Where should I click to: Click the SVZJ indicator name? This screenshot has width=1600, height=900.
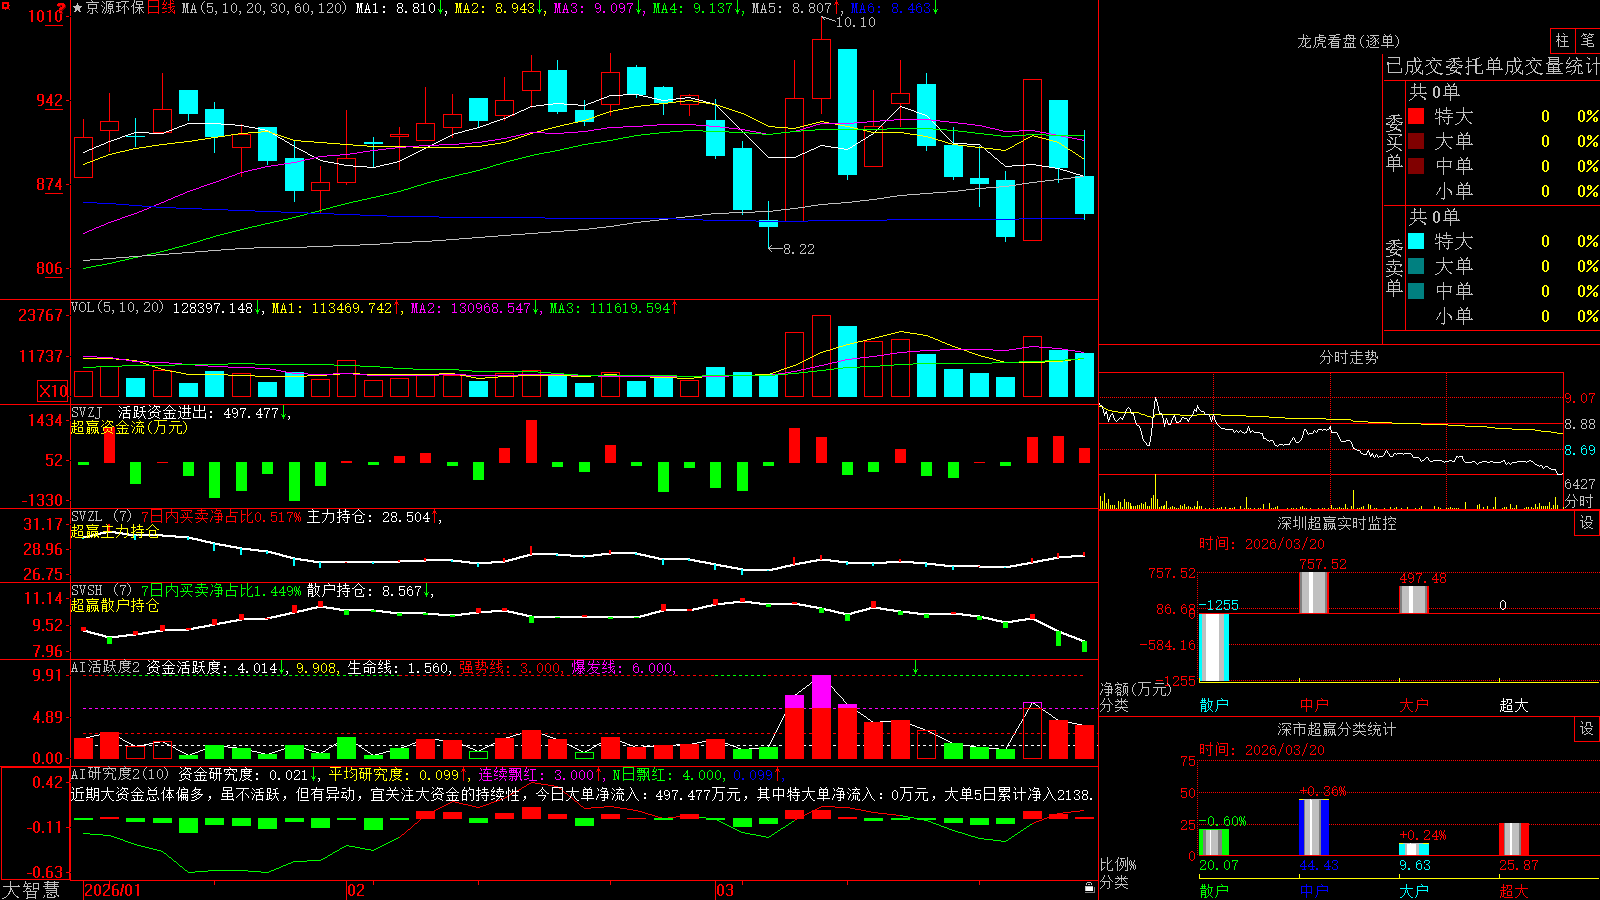86,412
